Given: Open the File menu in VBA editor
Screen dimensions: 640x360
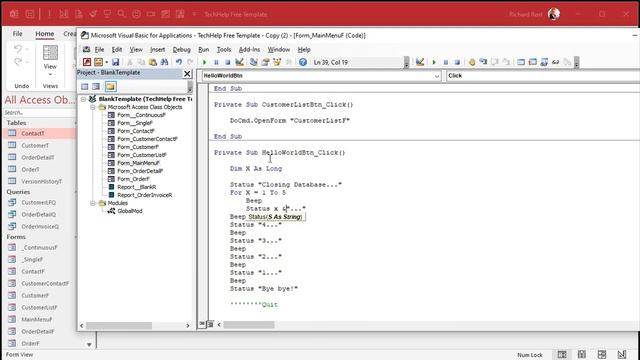Looking at the screenshot, I should click(99, 49).
